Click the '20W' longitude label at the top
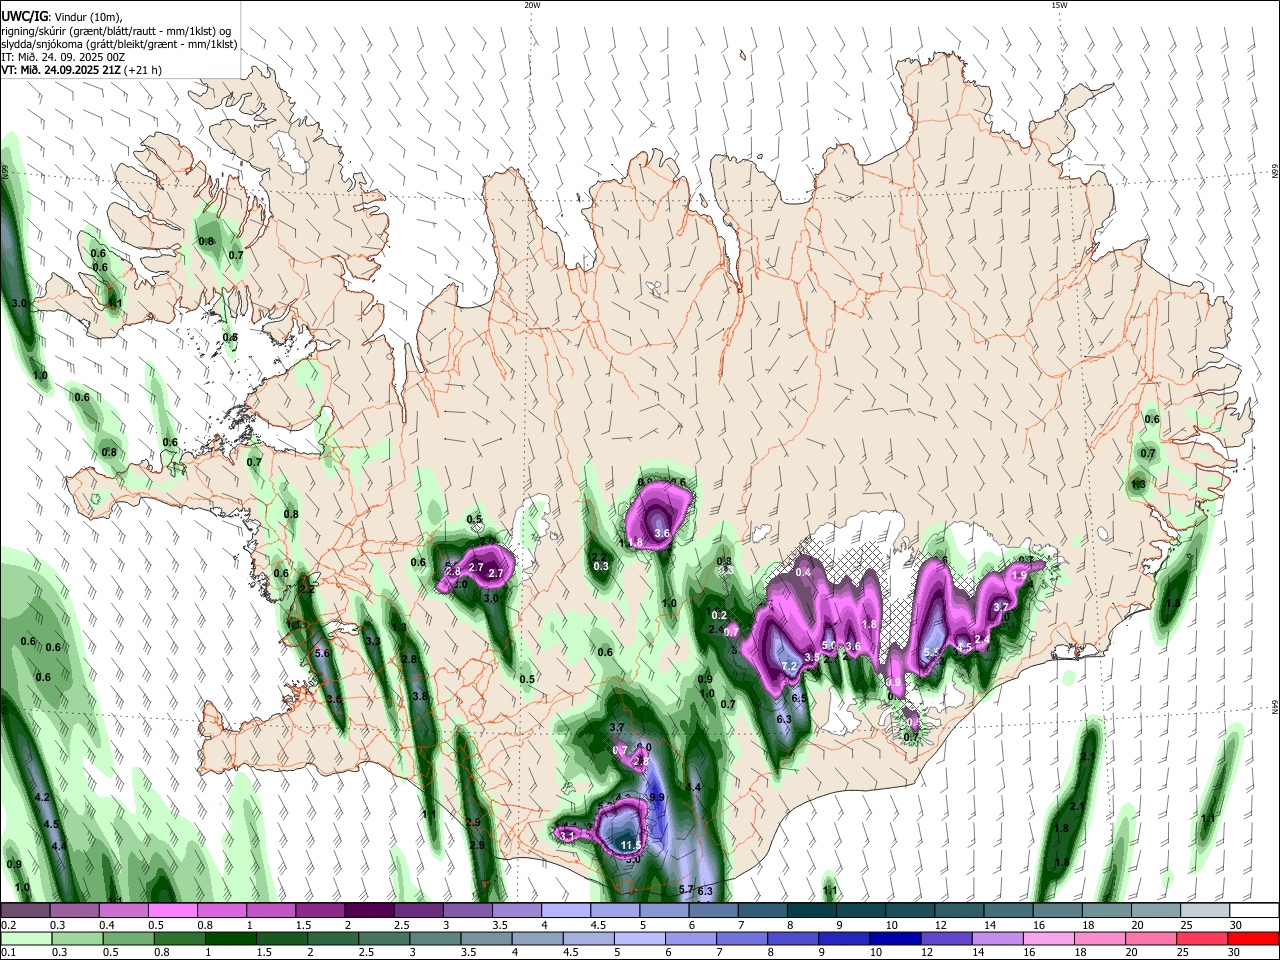Image resolution: width=1280 pixels, height=960 pixels. pos(532,5)
